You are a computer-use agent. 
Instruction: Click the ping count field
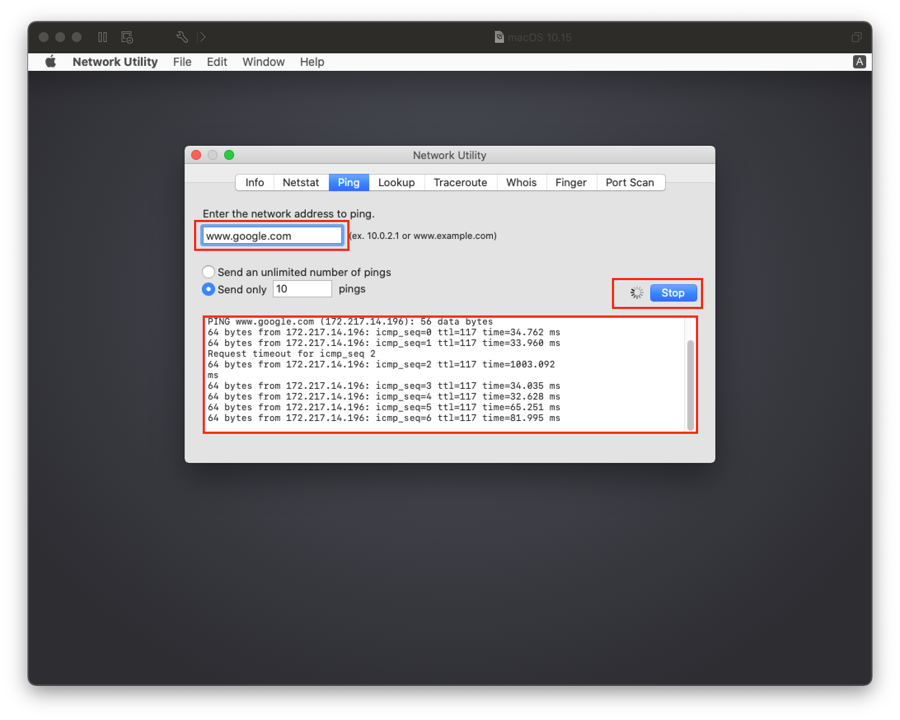[302, 289]
